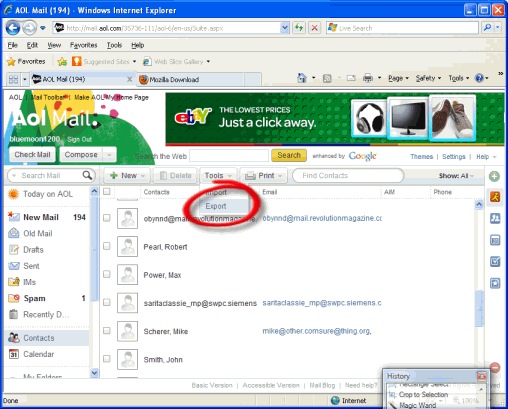This screenshot has width=508, height=409.
Task: Open the New Mail folder
Action: pyautogui.click(x=47, y=217)
